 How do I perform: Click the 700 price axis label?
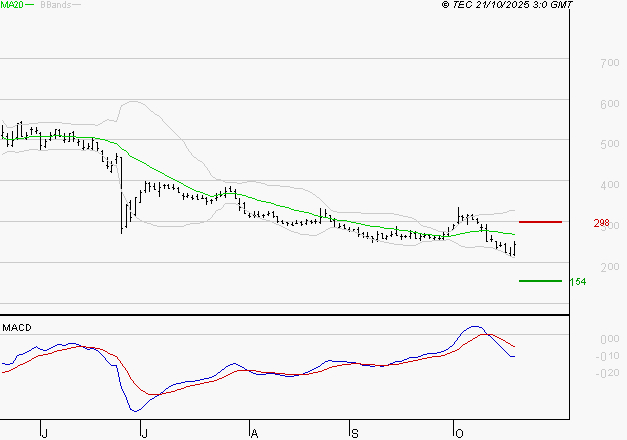click(610, 63)
